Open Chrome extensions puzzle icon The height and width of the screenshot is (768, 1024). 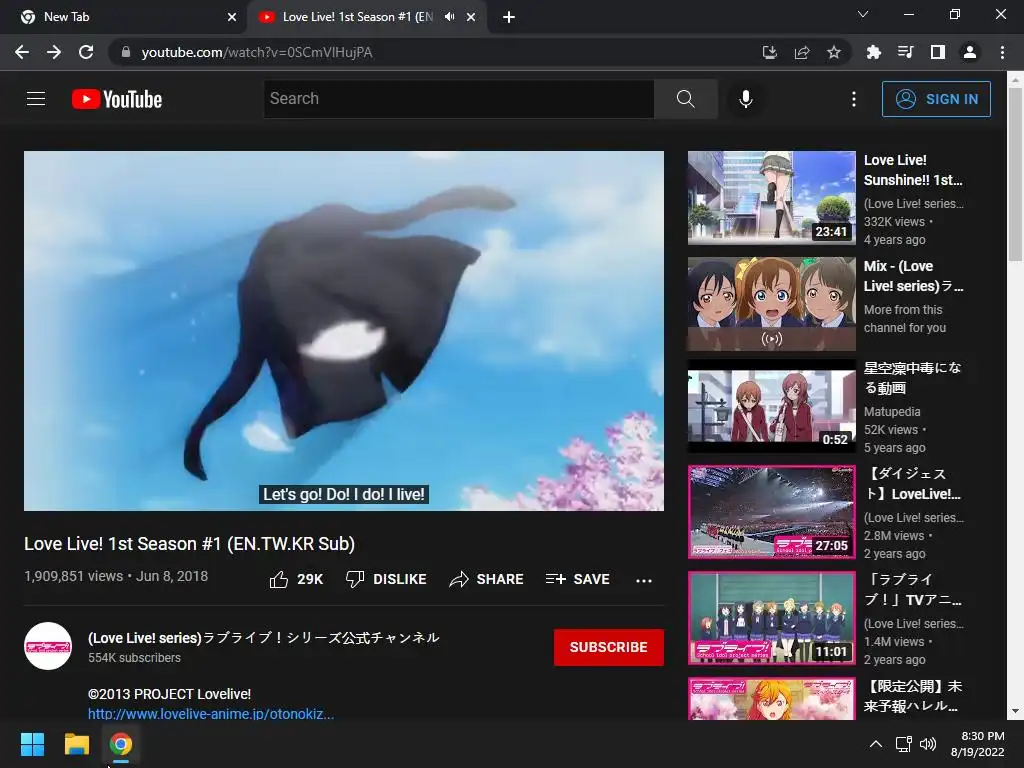pos(873,52)
